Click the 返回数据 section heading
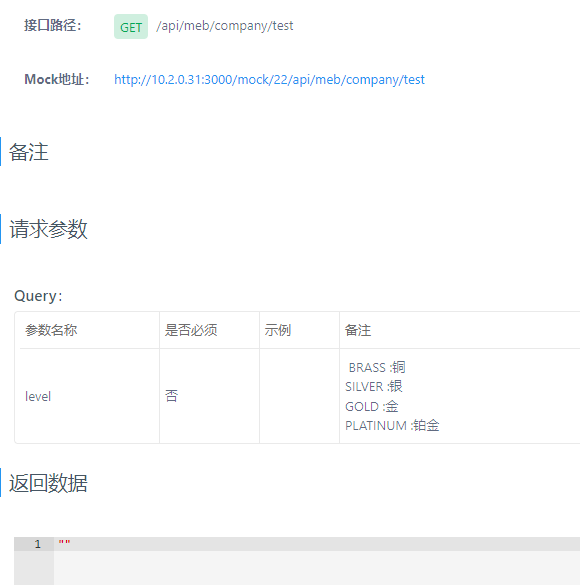Image resolution: width=580 pixels, height=585 pixels. (48, 483)
